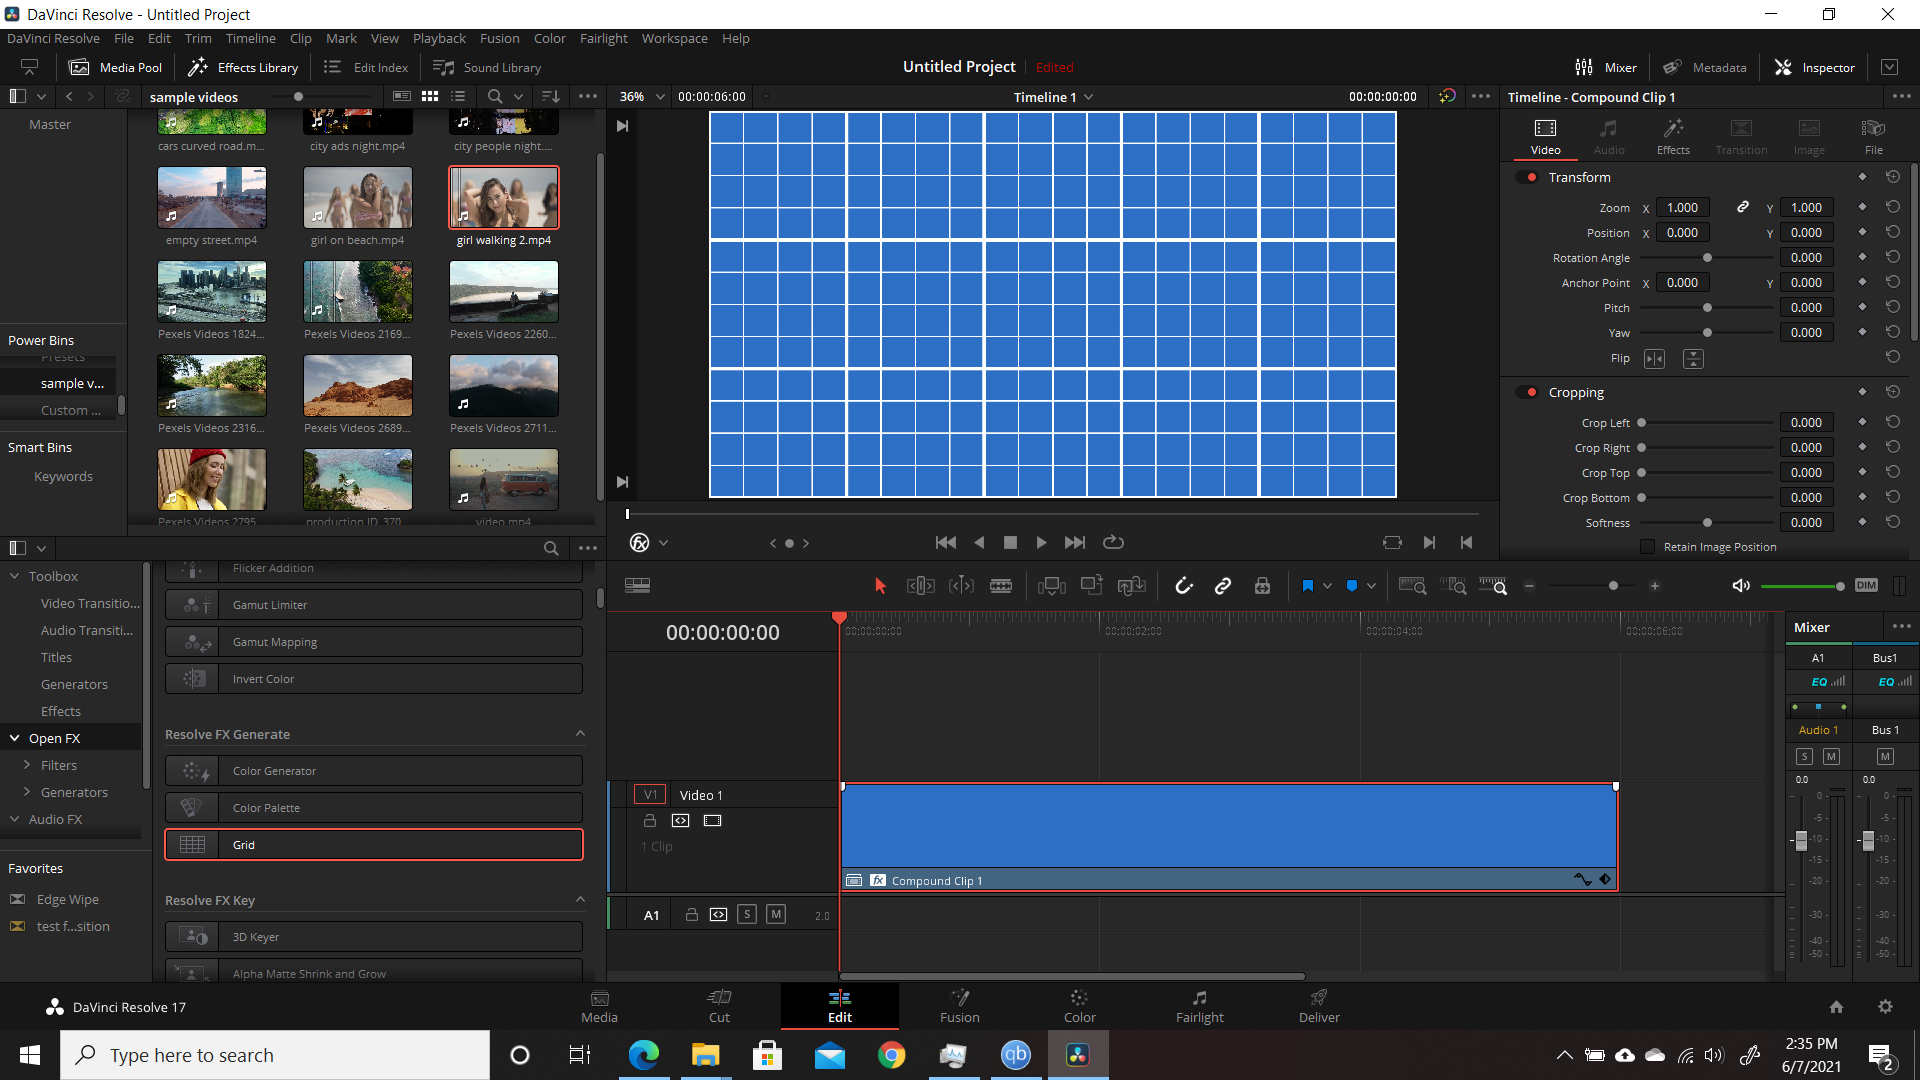Open the Playback menu
Screen dimensions: 1920x1080
click(439, 38)
